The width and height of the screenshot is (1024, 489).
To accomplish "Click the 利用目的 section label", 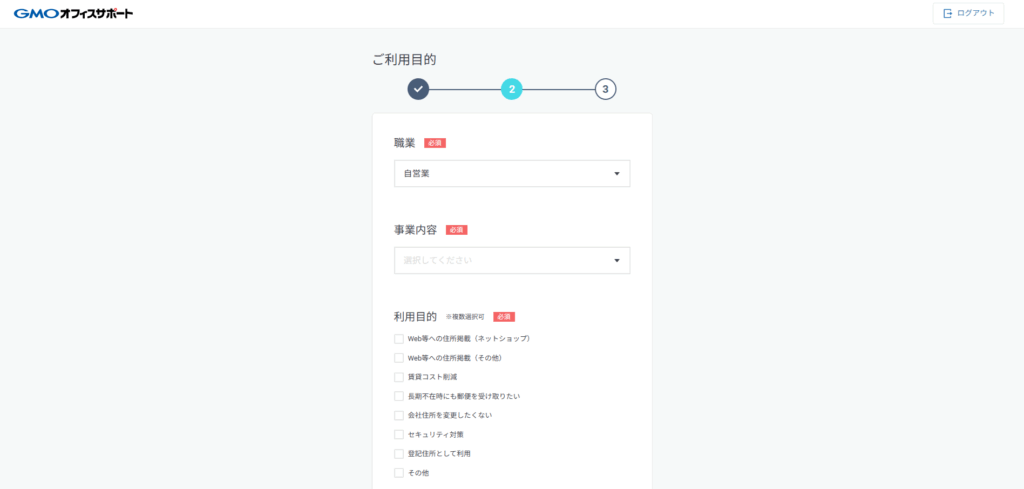I will [415, 317].
